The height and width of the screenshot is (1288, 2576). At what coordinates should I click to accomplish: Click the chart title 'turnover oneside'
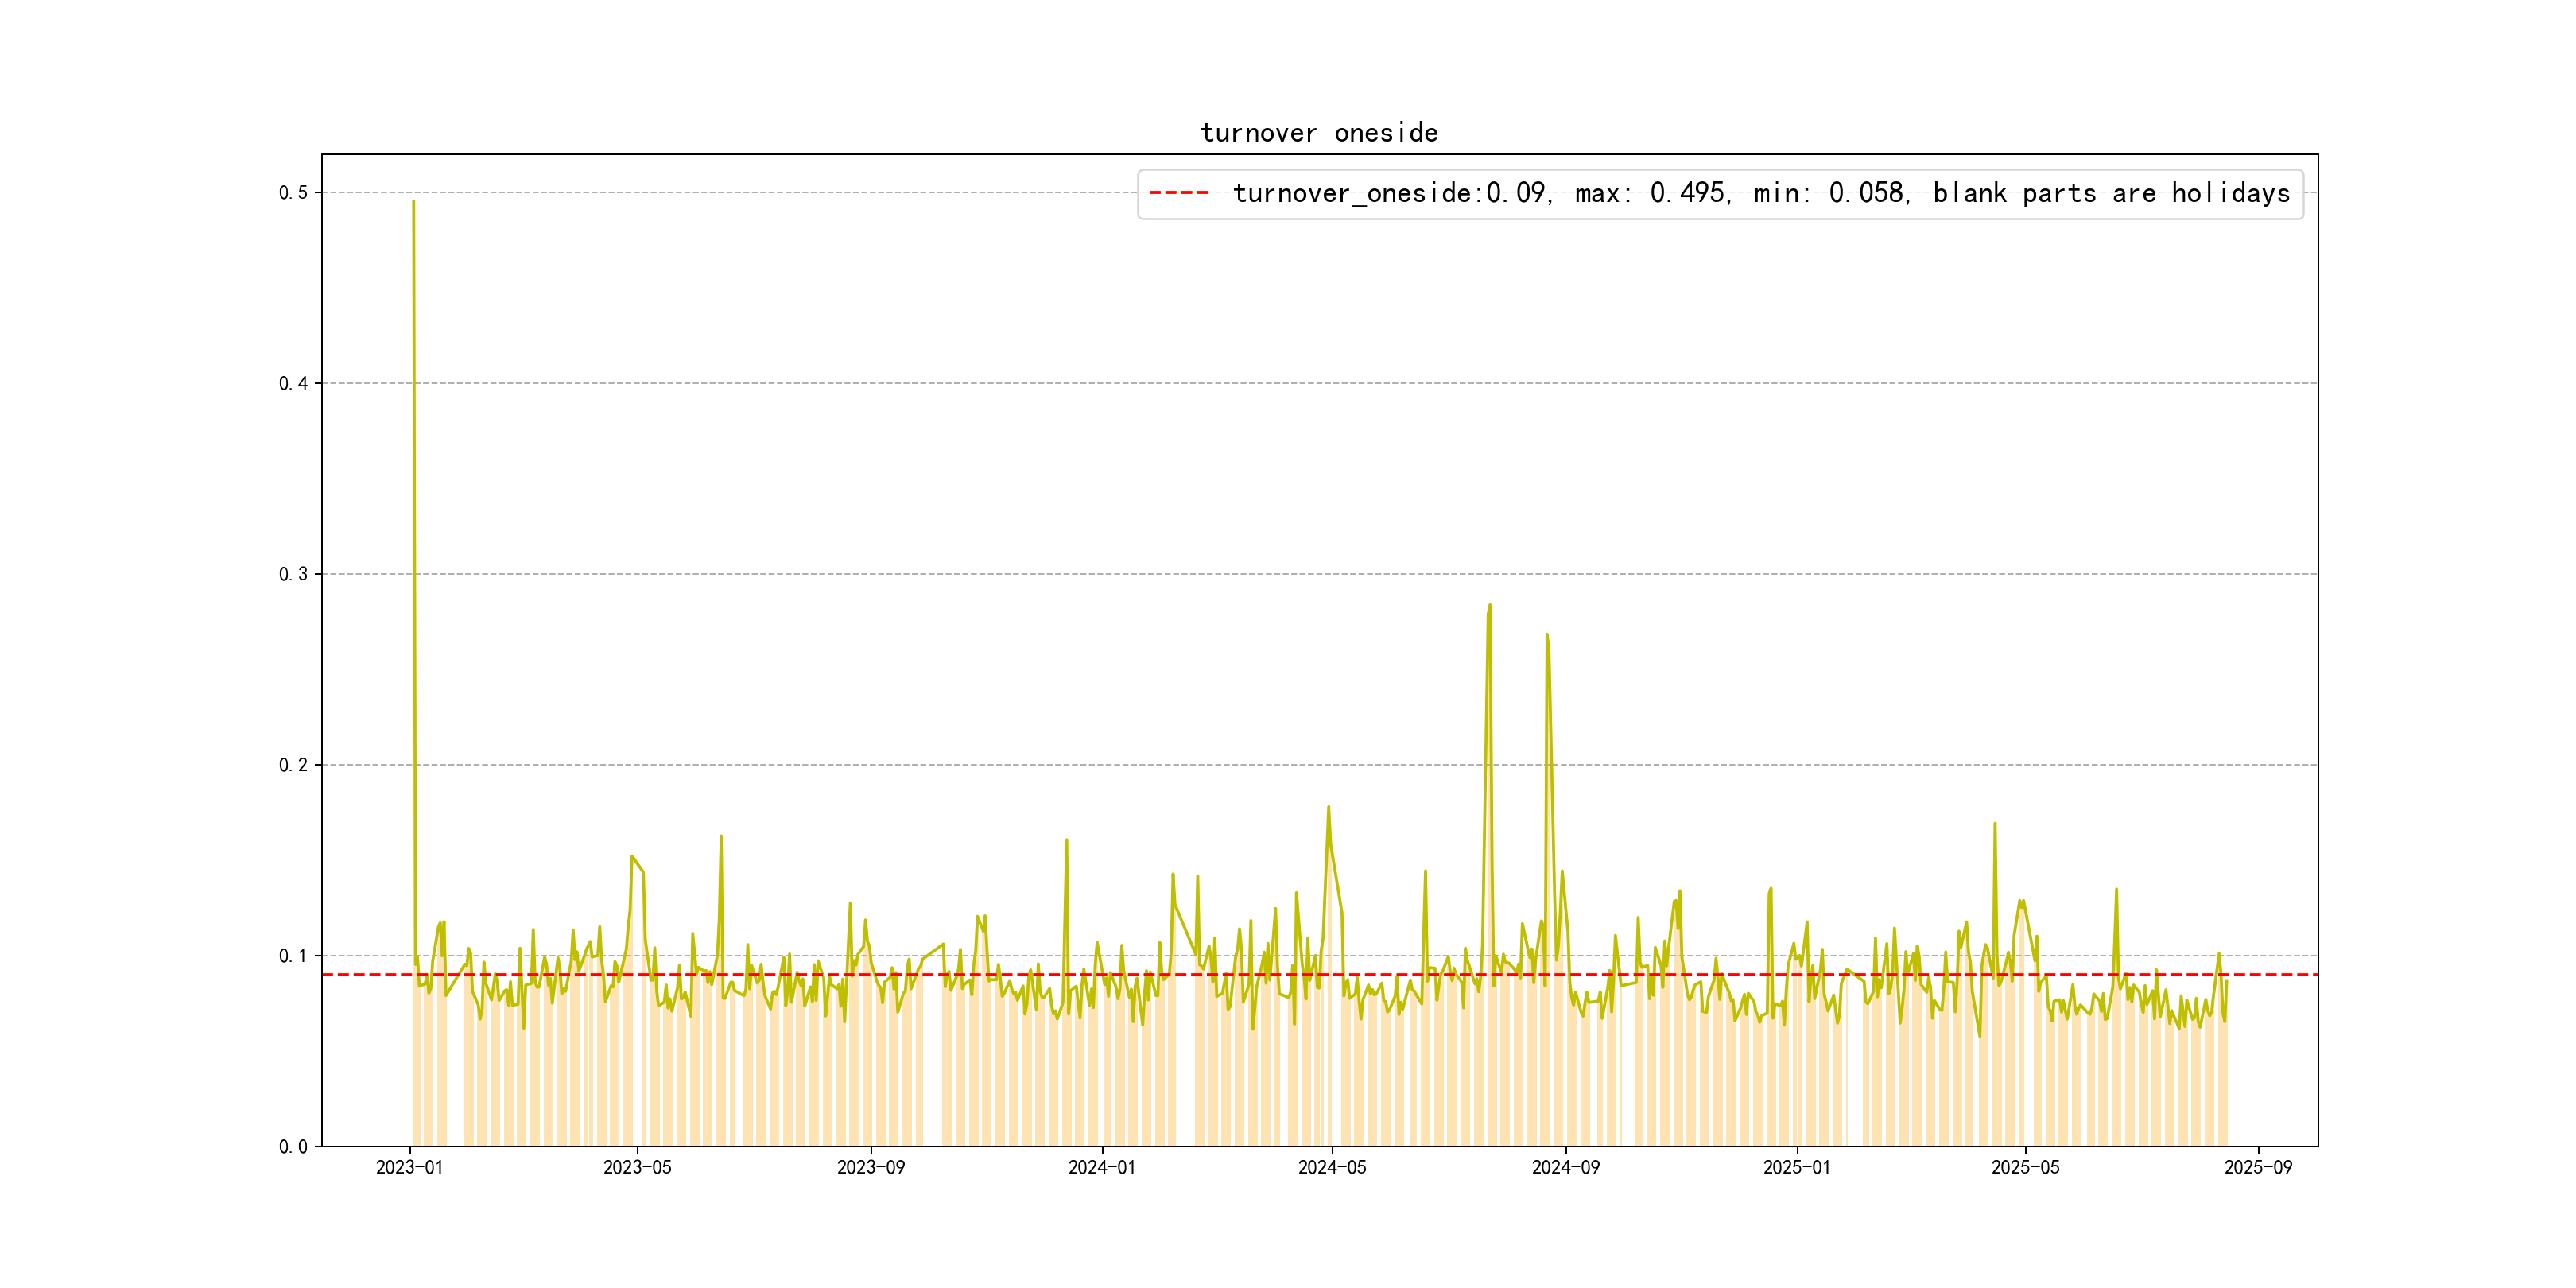pyautogui.click(x=1318, y=133)
